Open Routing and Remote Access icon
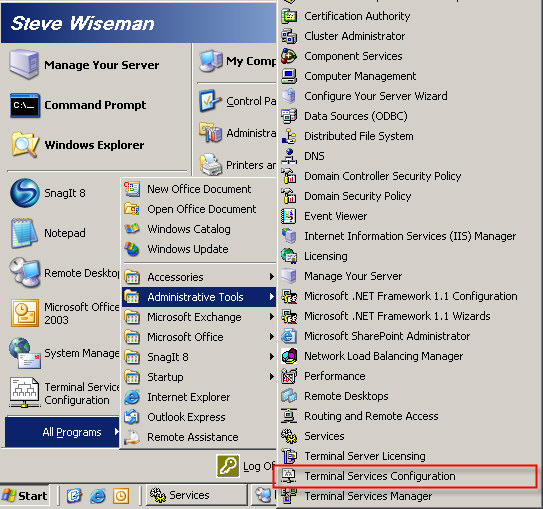This screenshot has width=543, height=509. pyautogui.click(x=289, y=416)
